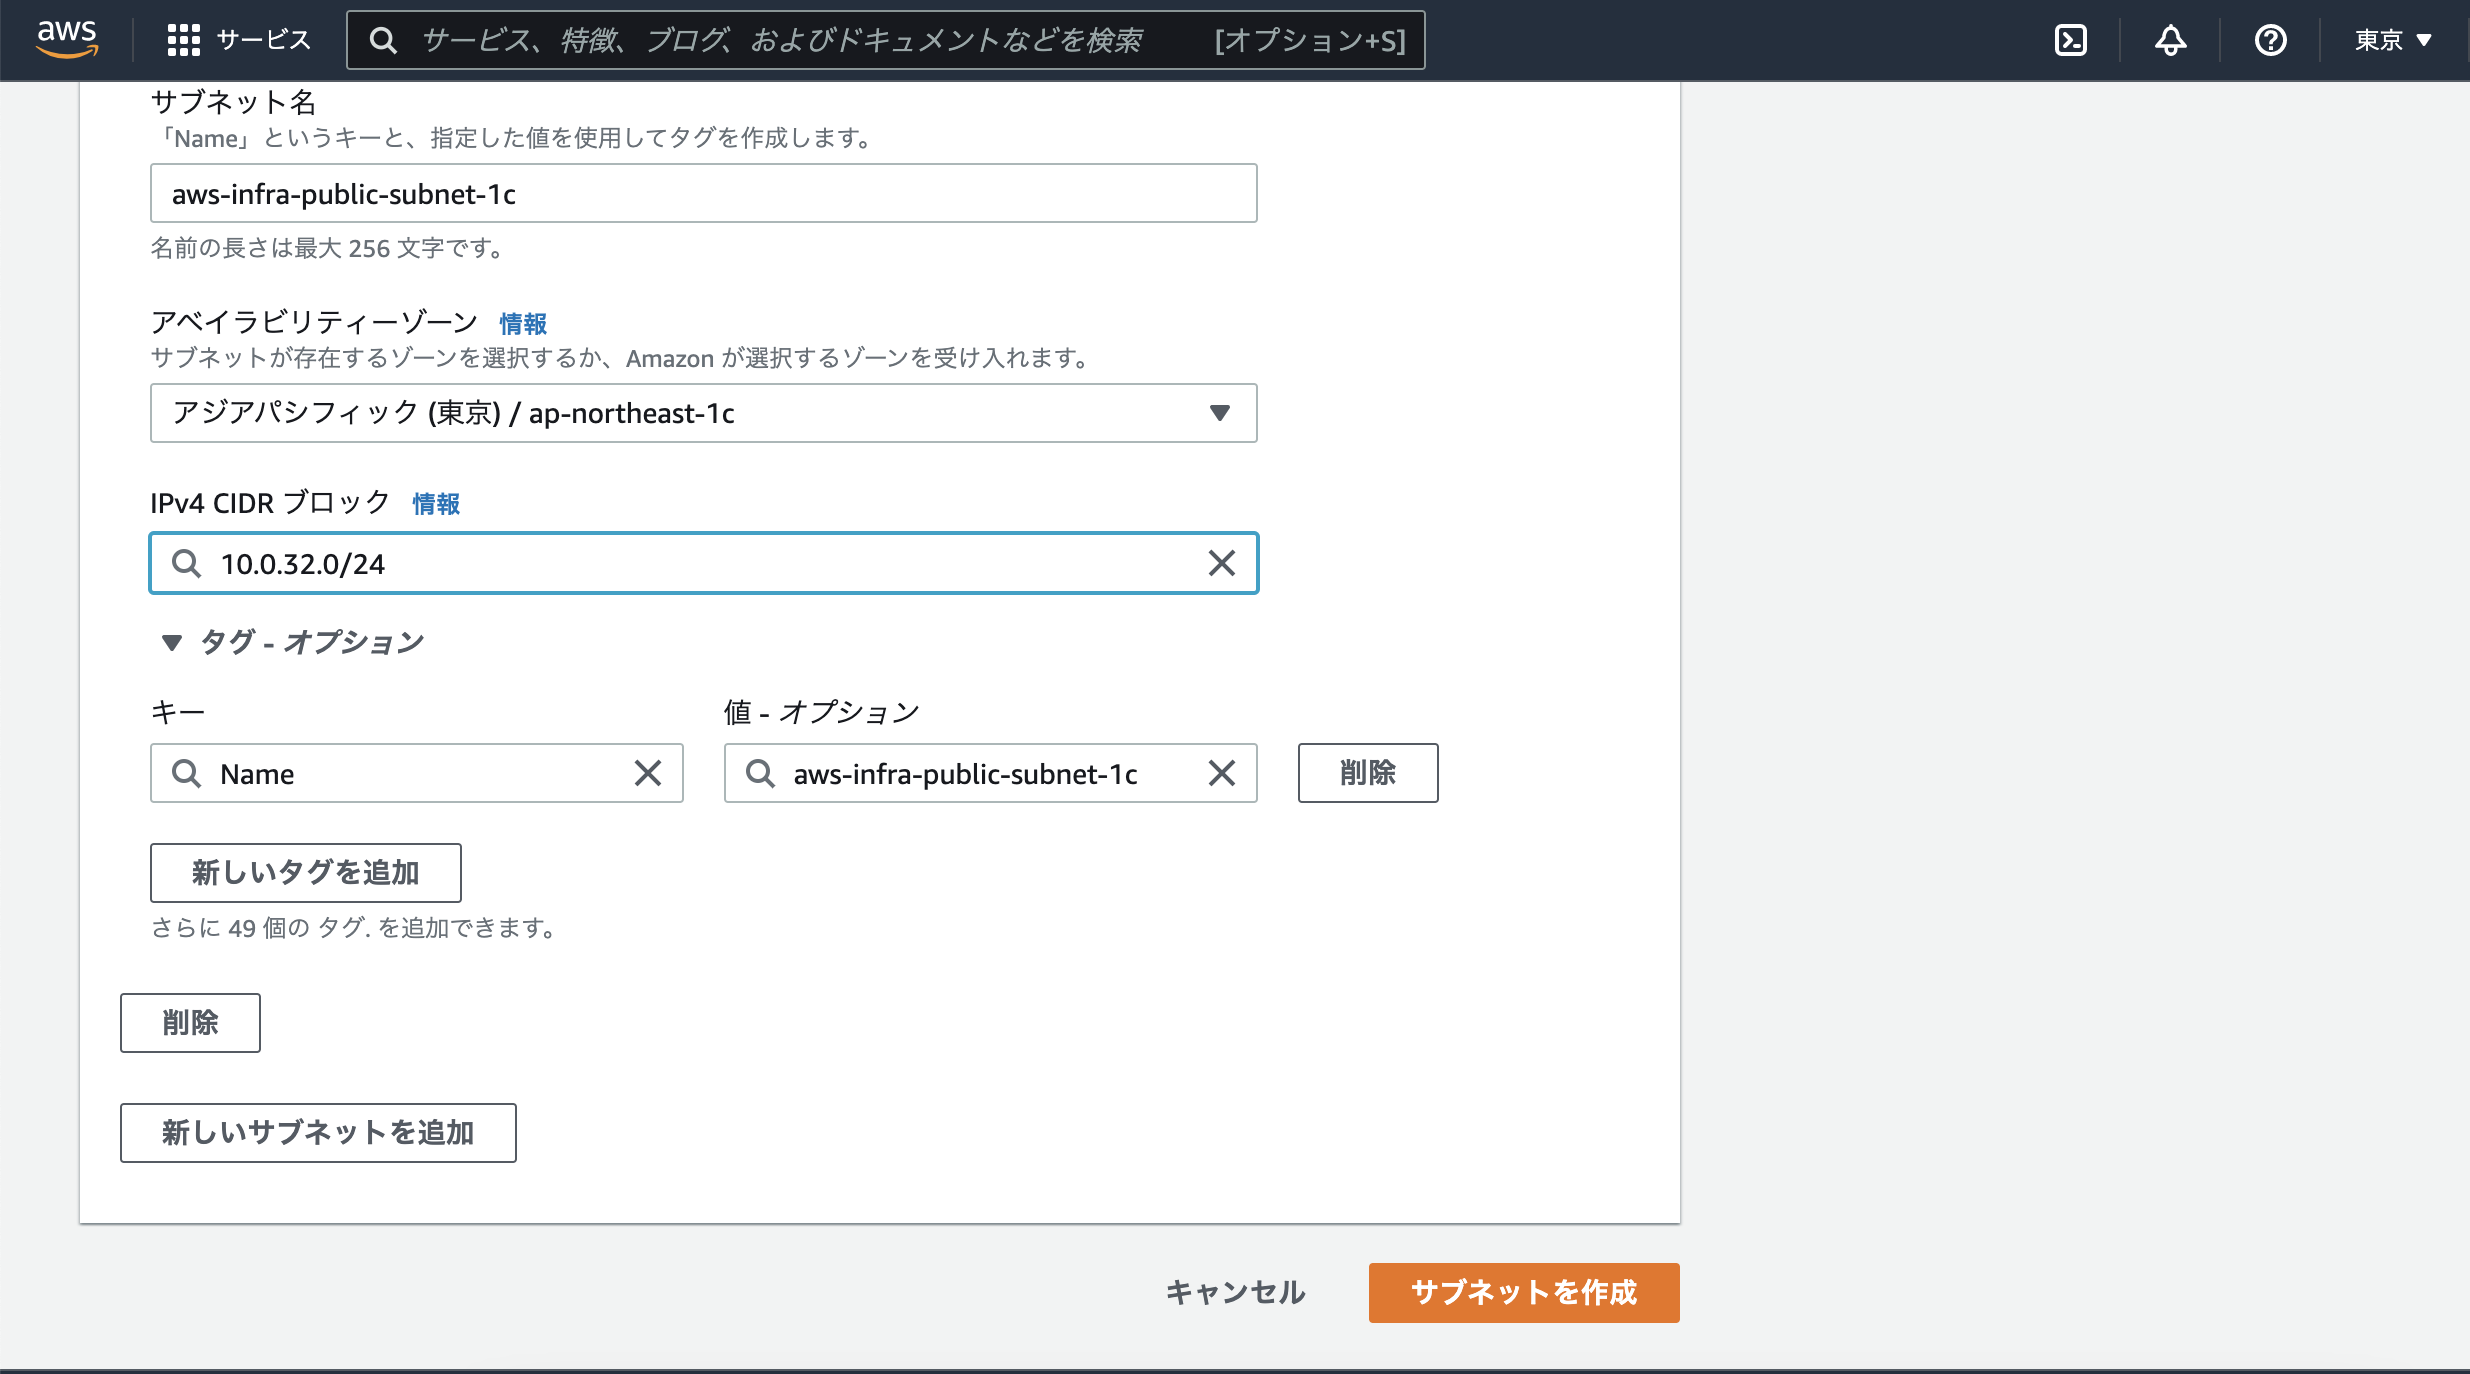Collapse the タグ - オプション section

172,644
